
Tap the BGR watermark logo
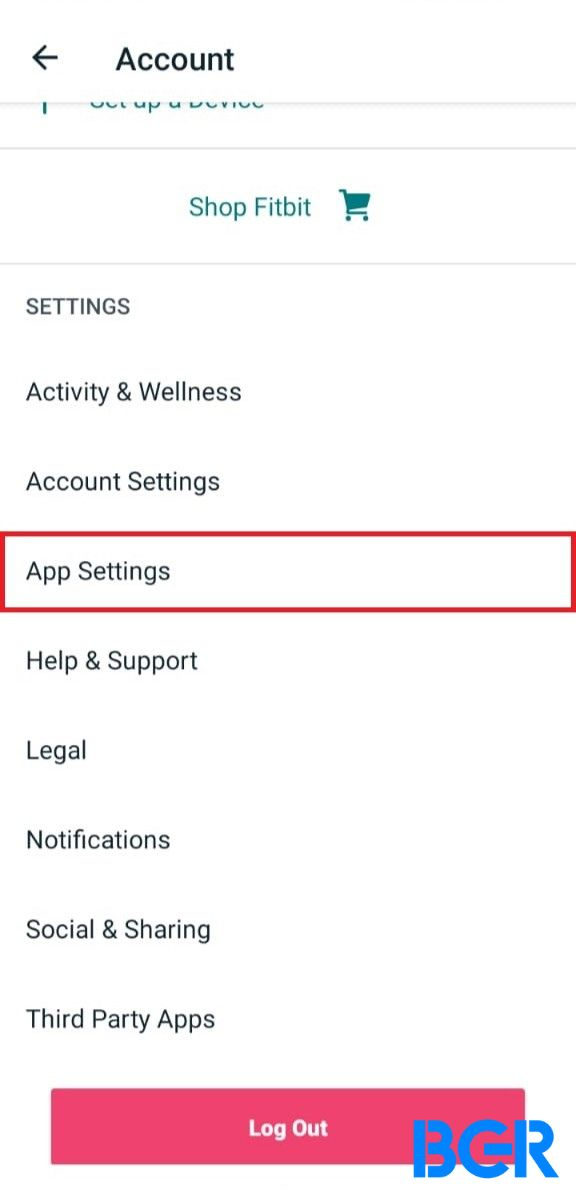(486, 1148)
